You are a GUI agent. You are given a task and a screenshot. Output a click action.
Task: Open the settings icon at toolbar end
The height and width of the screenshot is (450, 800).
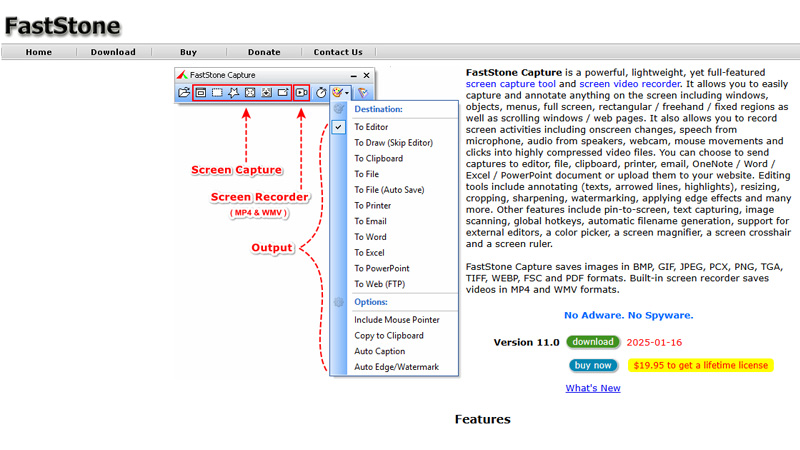(x=363, y=92)
